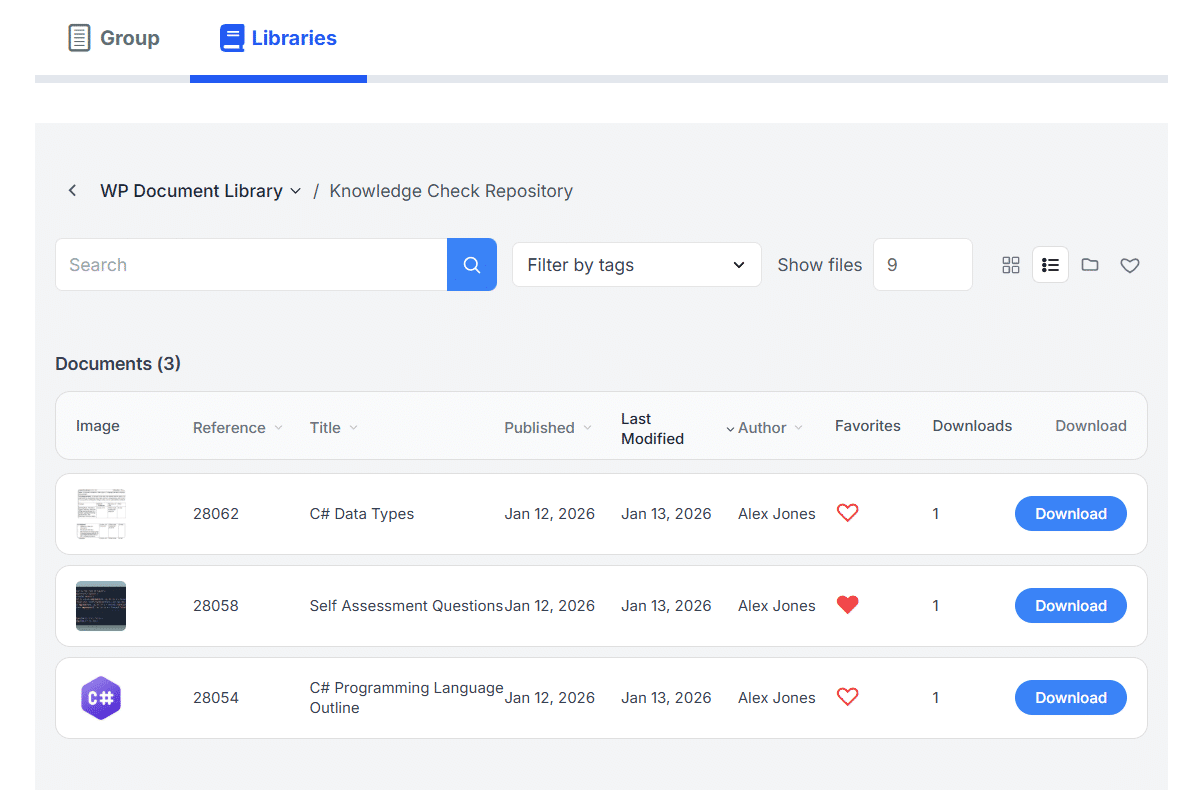The width and height of the screenshot is (1202, 790).
Task: Open C# Data Types thumbnail
Action: pyautogui.click(x=101, y=514)
